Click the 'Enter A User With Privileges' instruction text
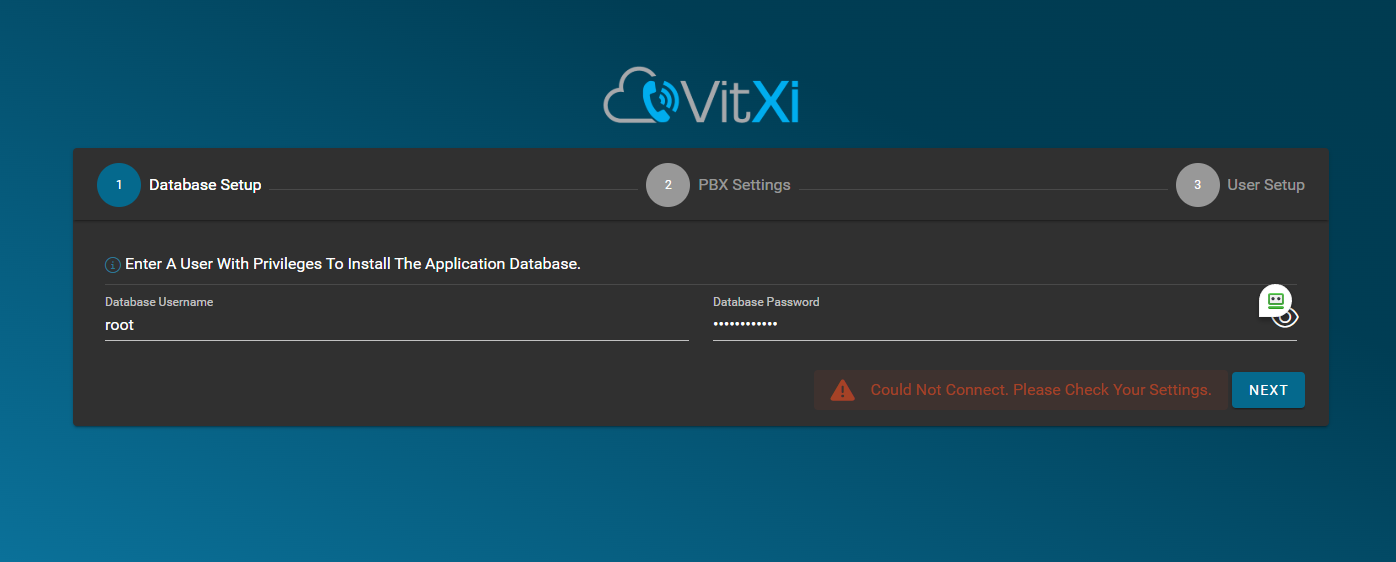 tap(353, 264)
